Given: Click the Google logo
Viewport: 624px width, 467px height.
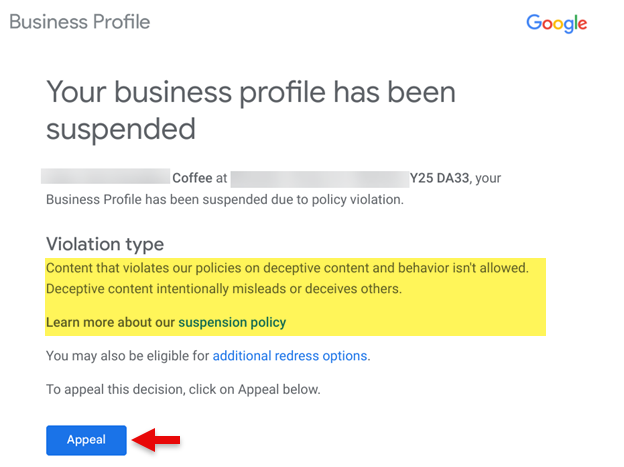Looking at the screenshot, I should coord(556,23).
